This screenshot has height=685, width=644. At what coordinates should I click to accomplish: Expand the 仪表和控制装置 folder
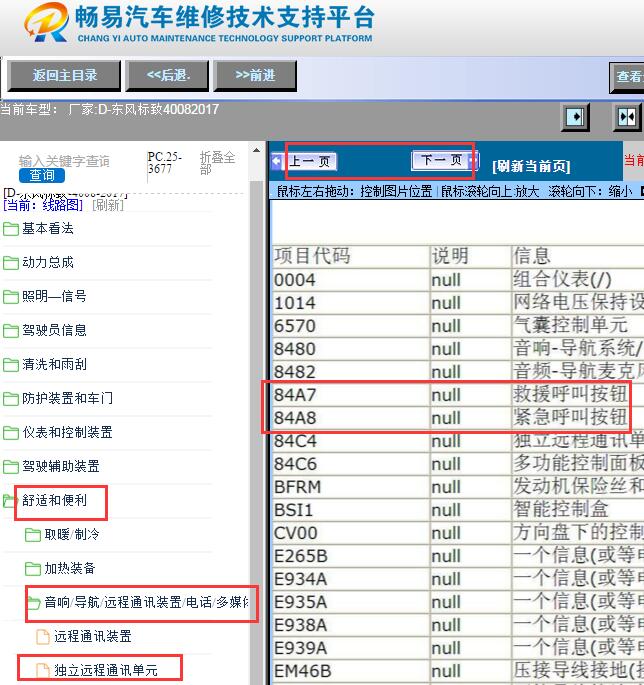click(x=58, y=432)
